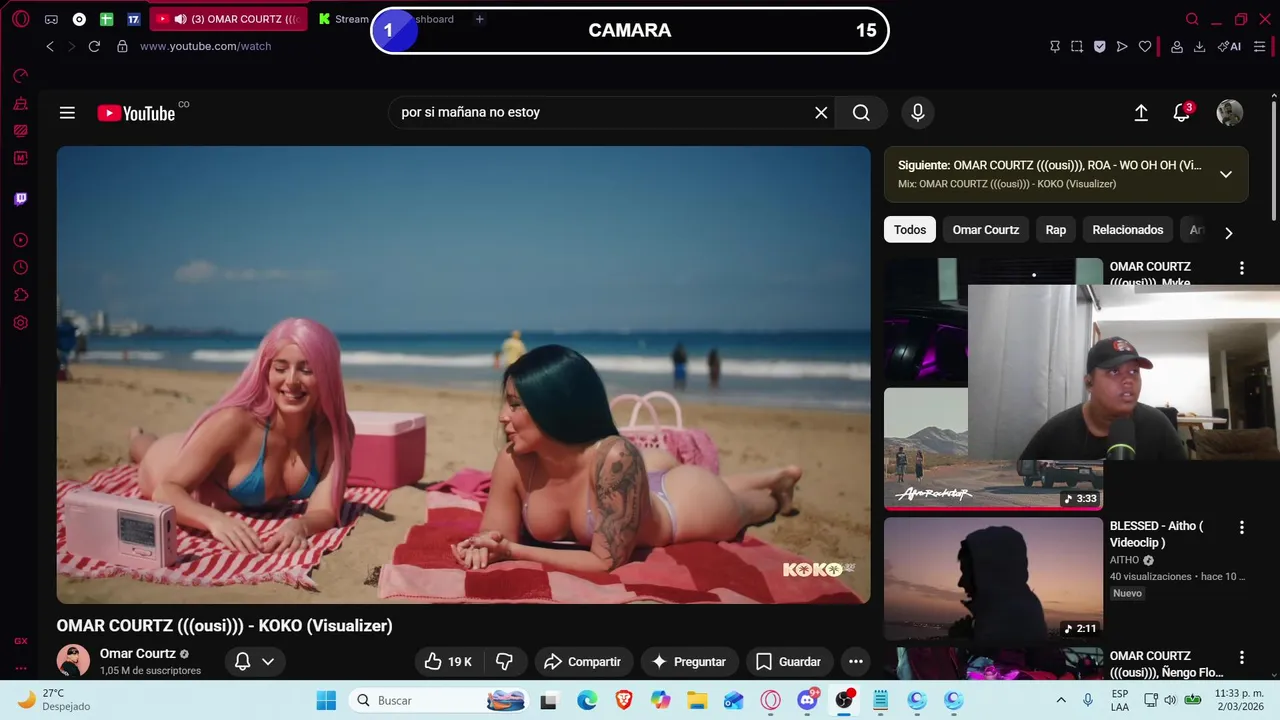
Task: Open the Omar Courtz channel name link
Action: (138, 654)
